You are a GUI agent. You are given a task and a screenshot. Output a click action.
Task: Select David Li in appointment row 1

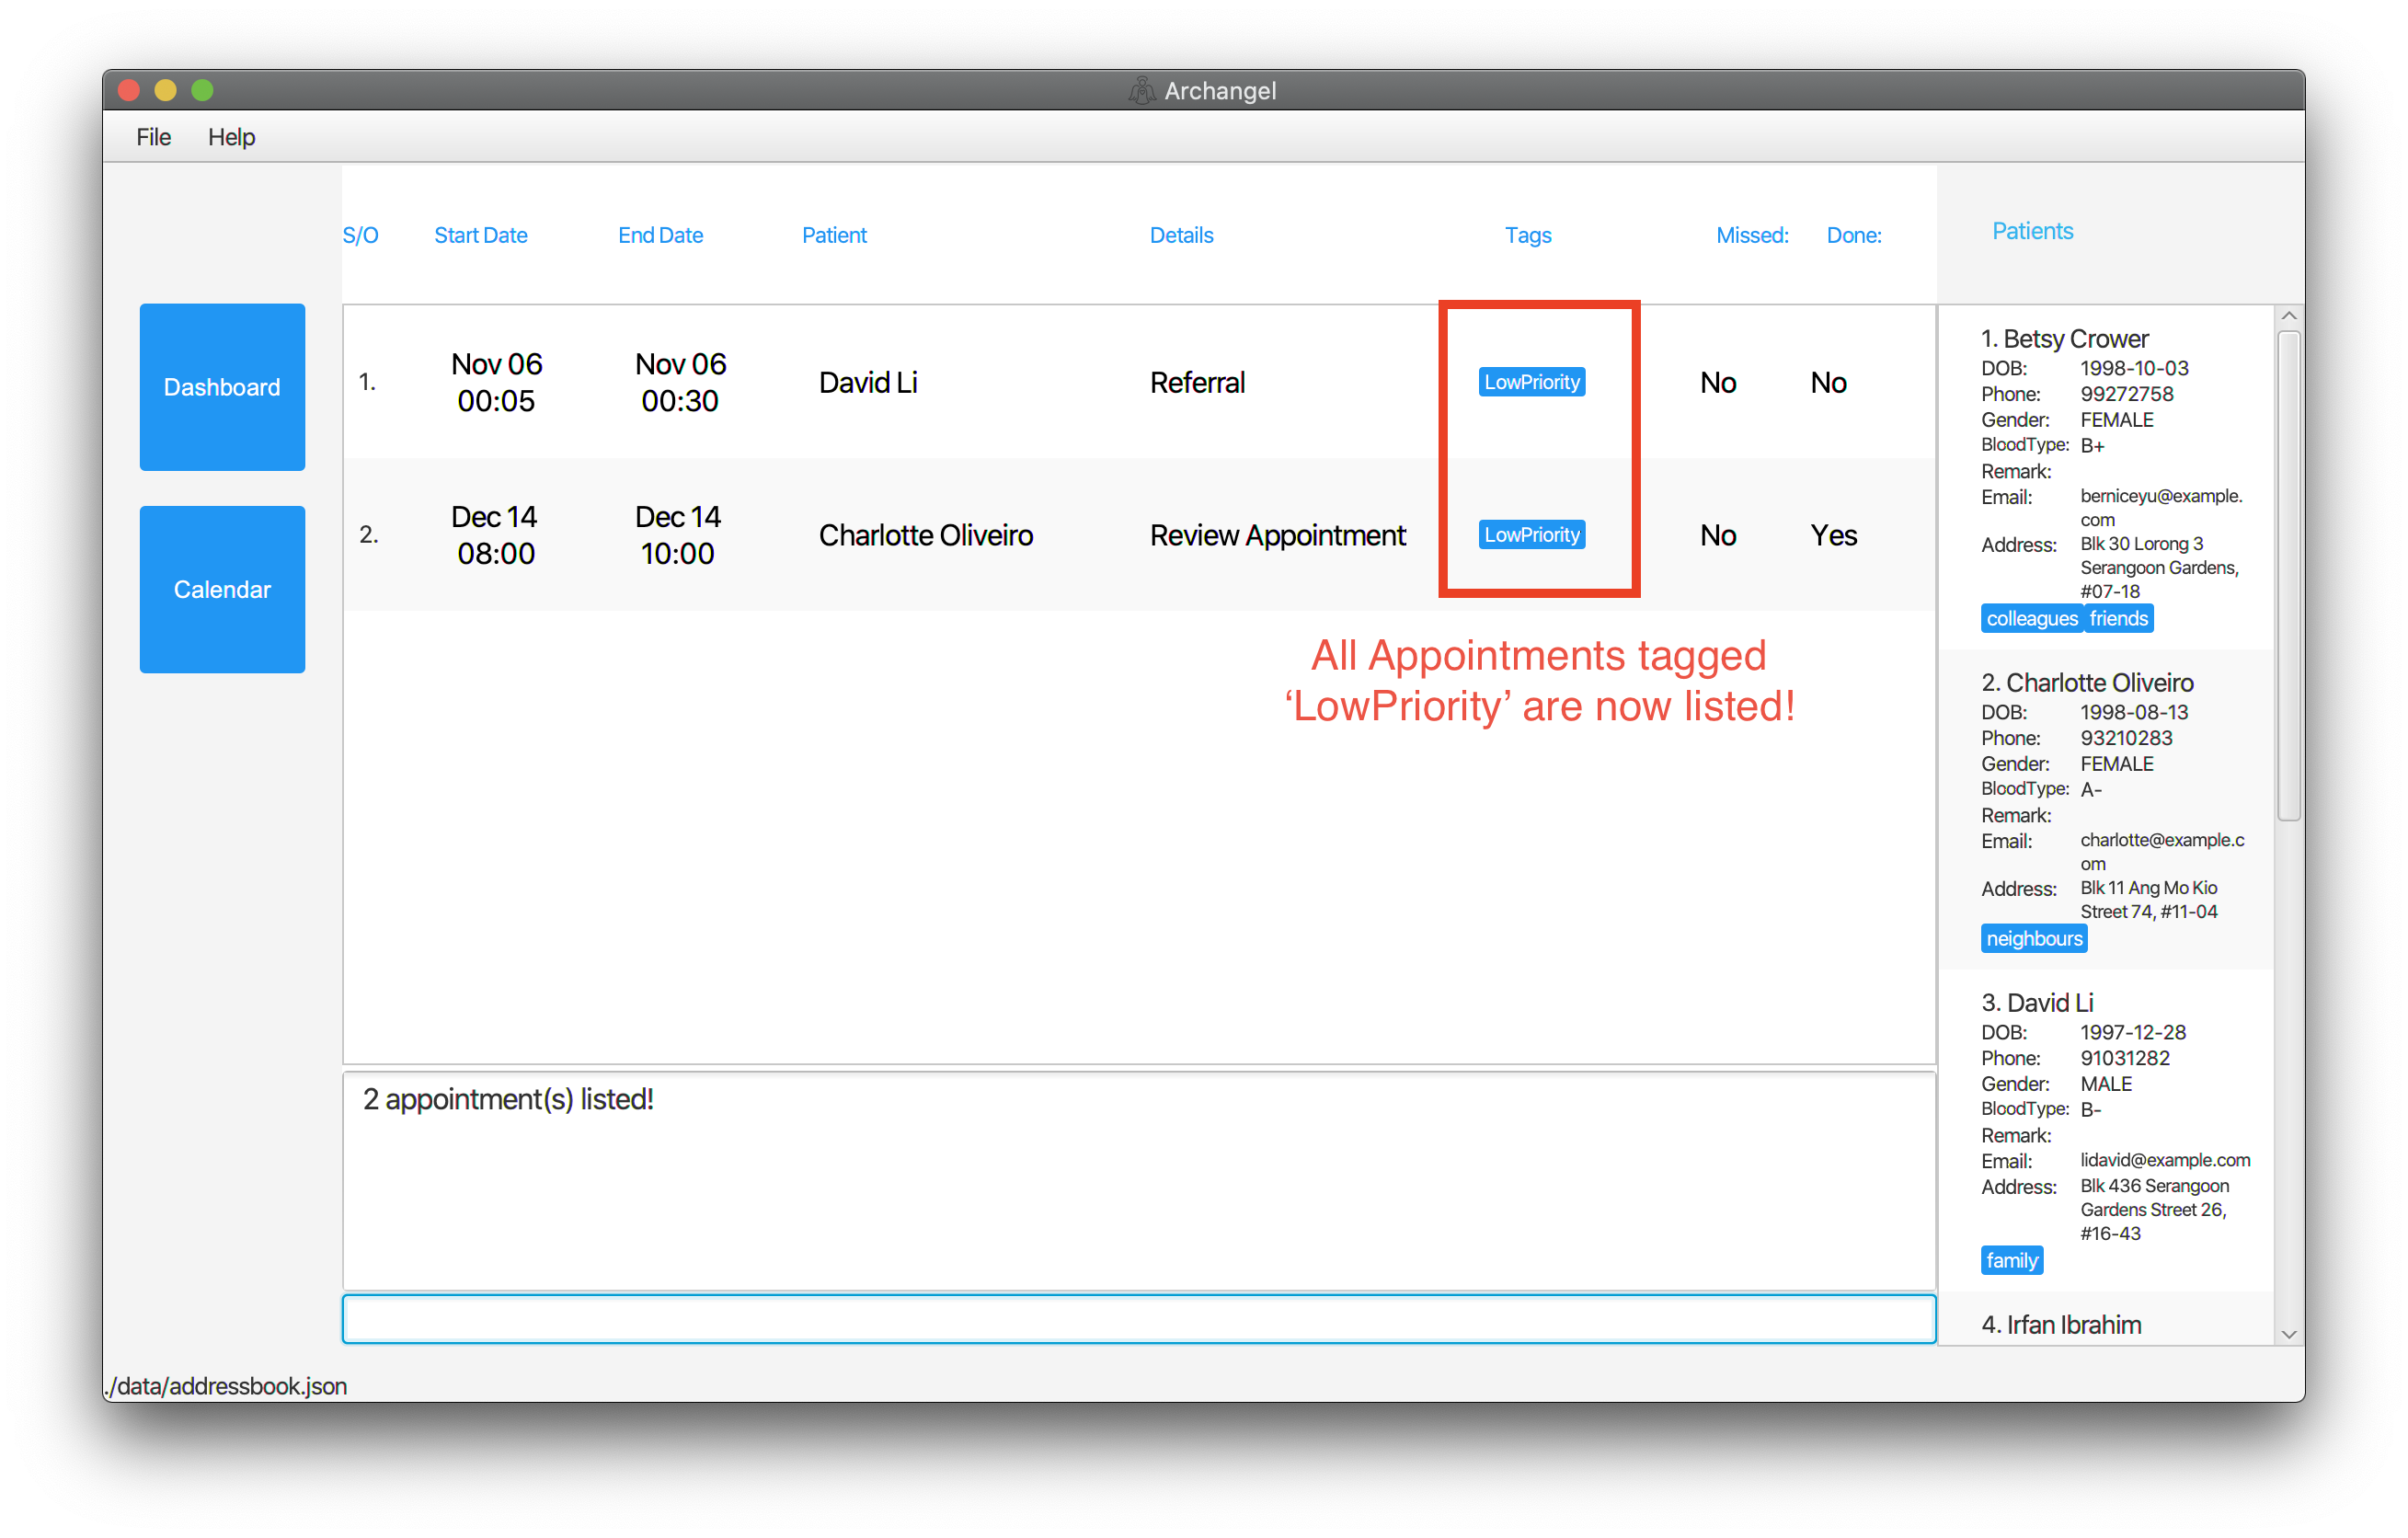pos(867,382)
